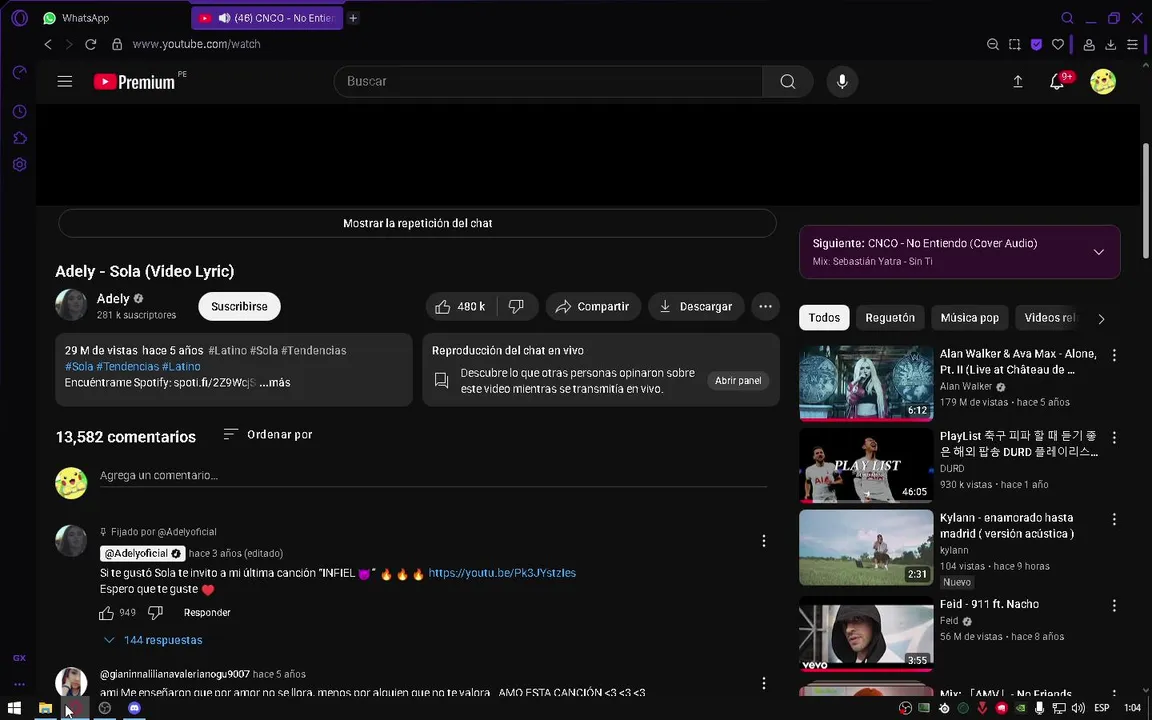Add page to bookmarks with heart icon
Image resolution: width=1152 pixels, height=720 pixels.
(1058, 44)
